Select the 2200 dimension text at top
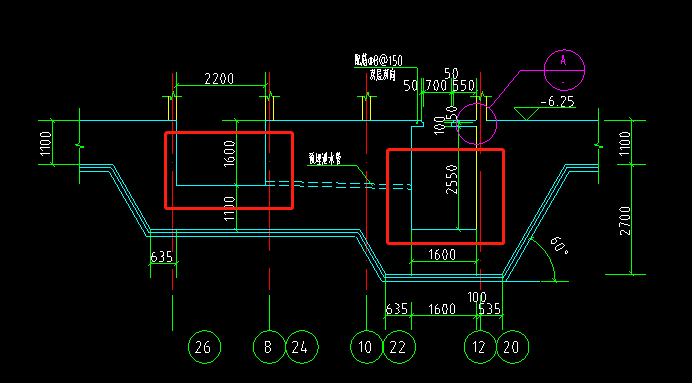 218,79
